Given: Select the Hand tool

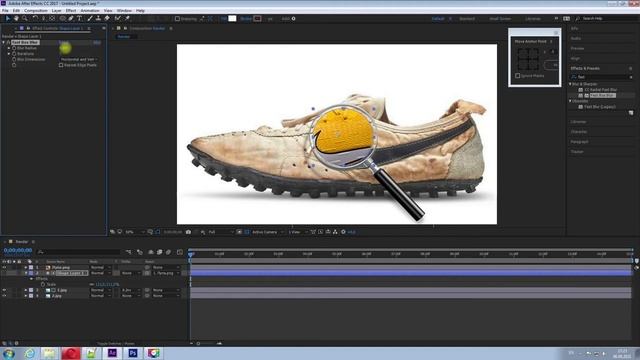Looking at the screenshot, I should (16, 18).
